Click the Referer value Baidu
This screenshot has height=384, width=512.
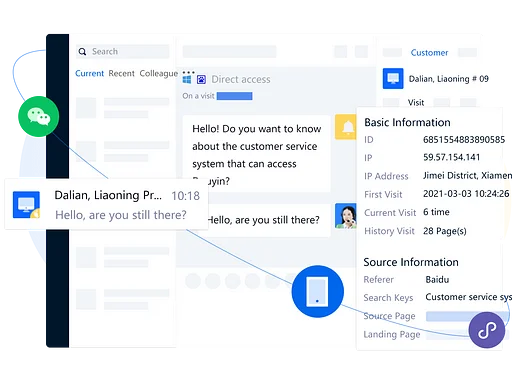pyautogui.click(x=437, y=280)
